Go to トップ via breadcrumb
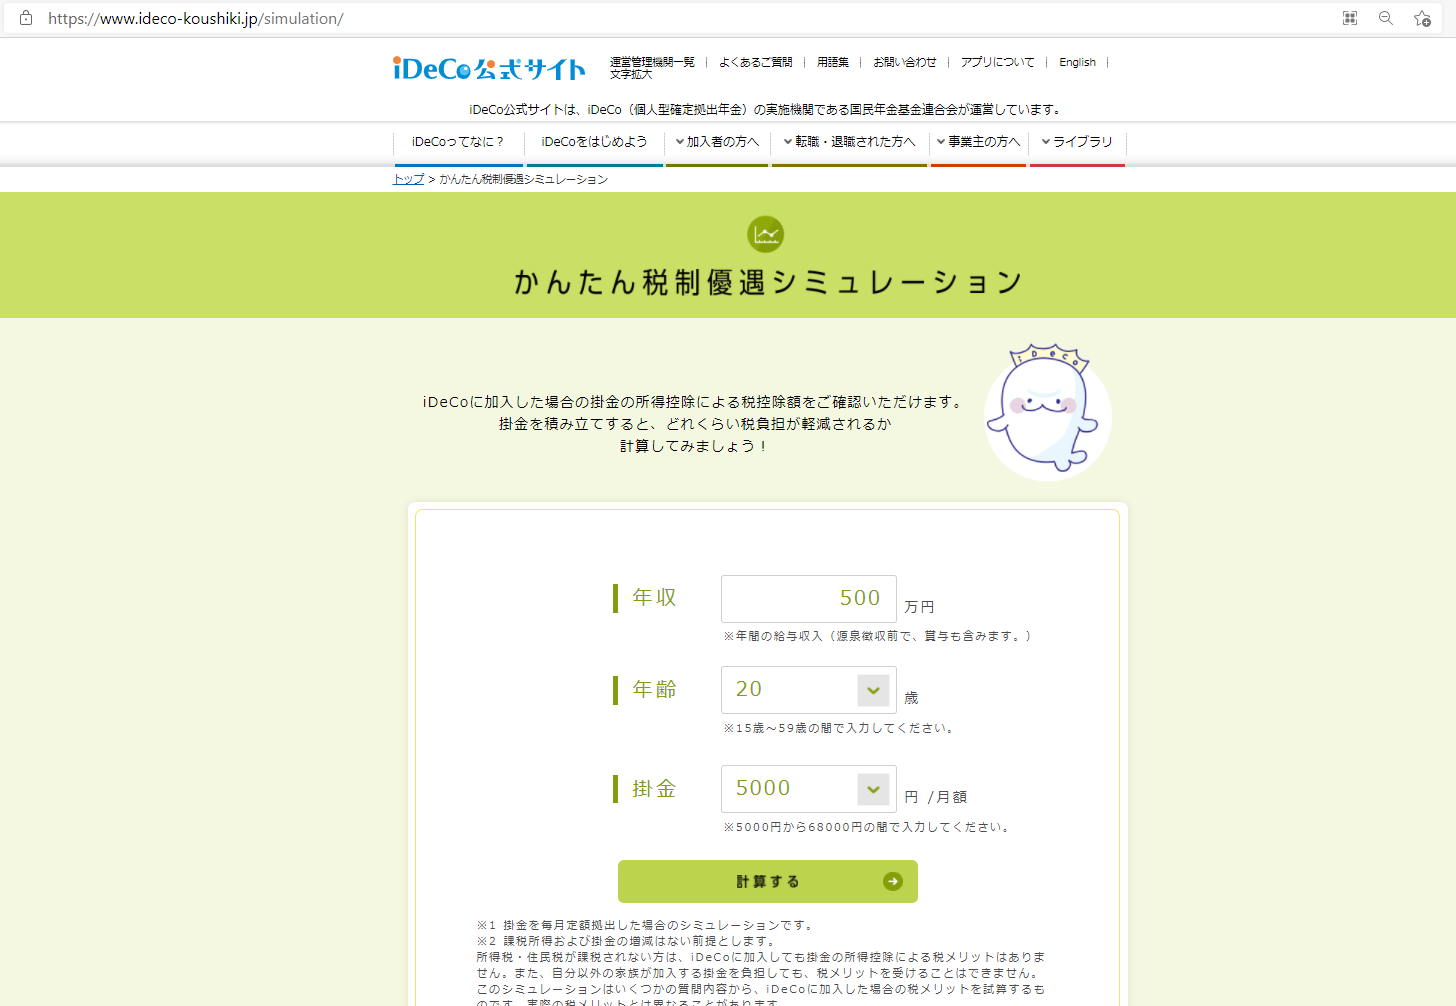Screen dimensions: 1456x1006 (x=408, y=179)
